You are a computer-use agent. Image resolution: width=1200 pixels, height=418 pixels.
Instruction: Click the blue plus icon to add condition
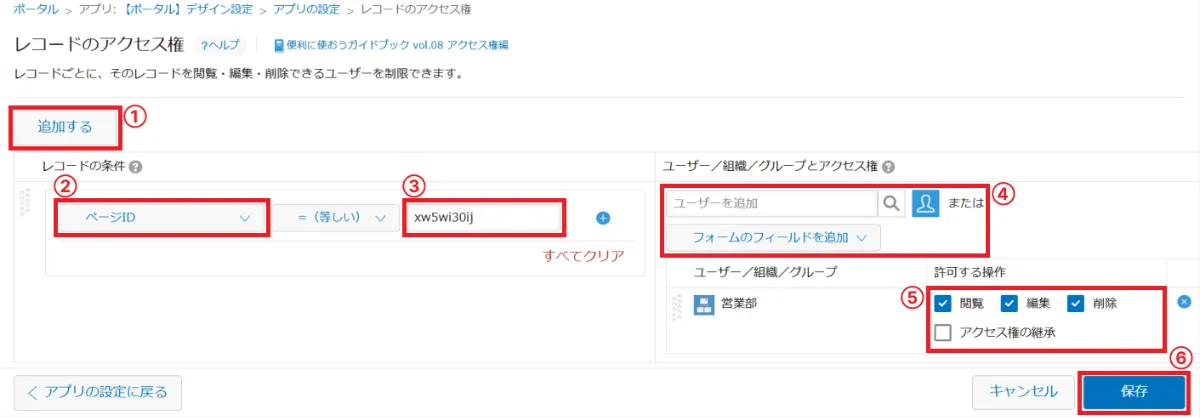(x=603, y=218)
